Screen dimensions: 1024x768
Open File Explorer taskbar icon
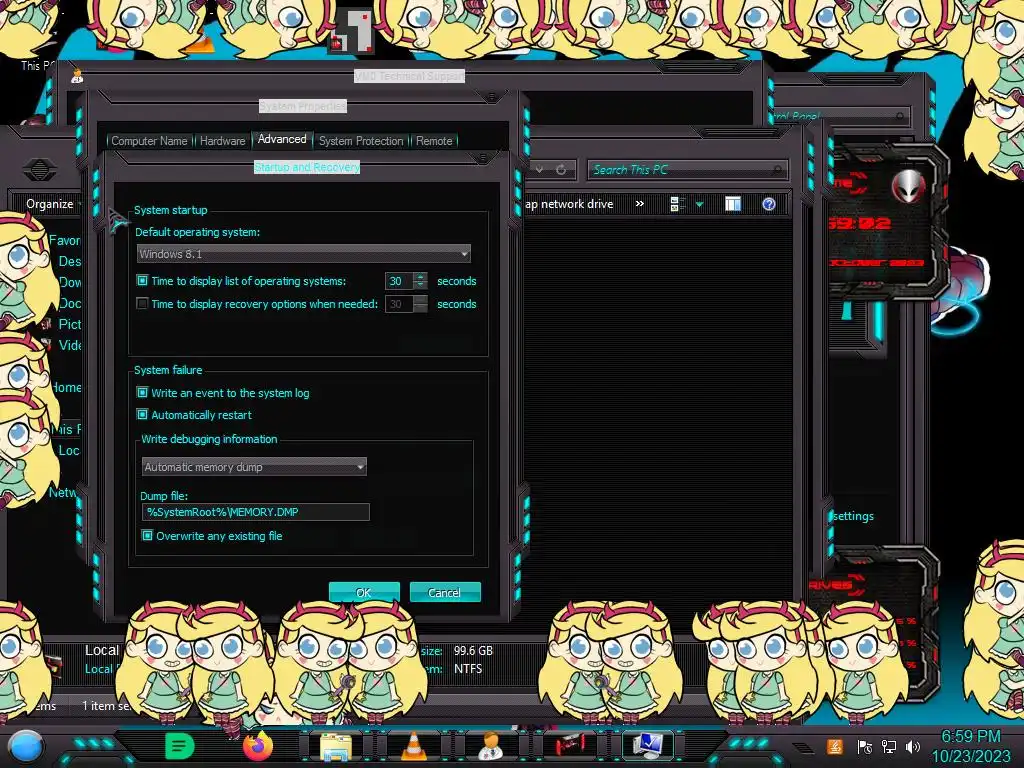click(336, 746)
